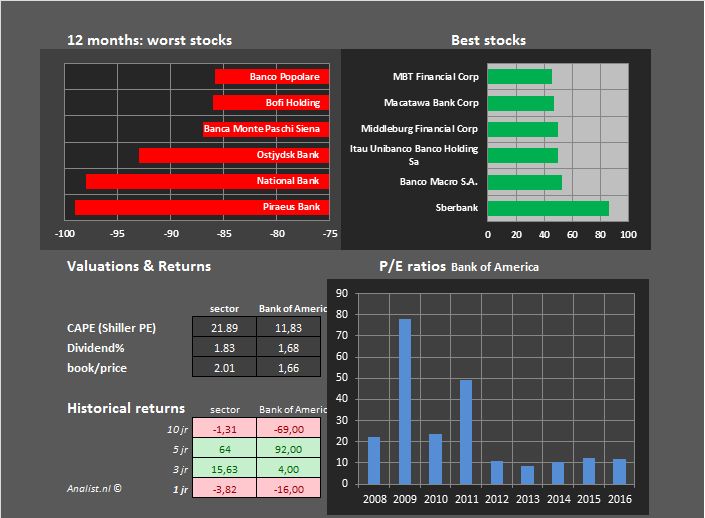Select the Bank of America 10 jr cell -69,00
Image resolution: width=705 pixels, height=518 pixels.
[289, 429]
